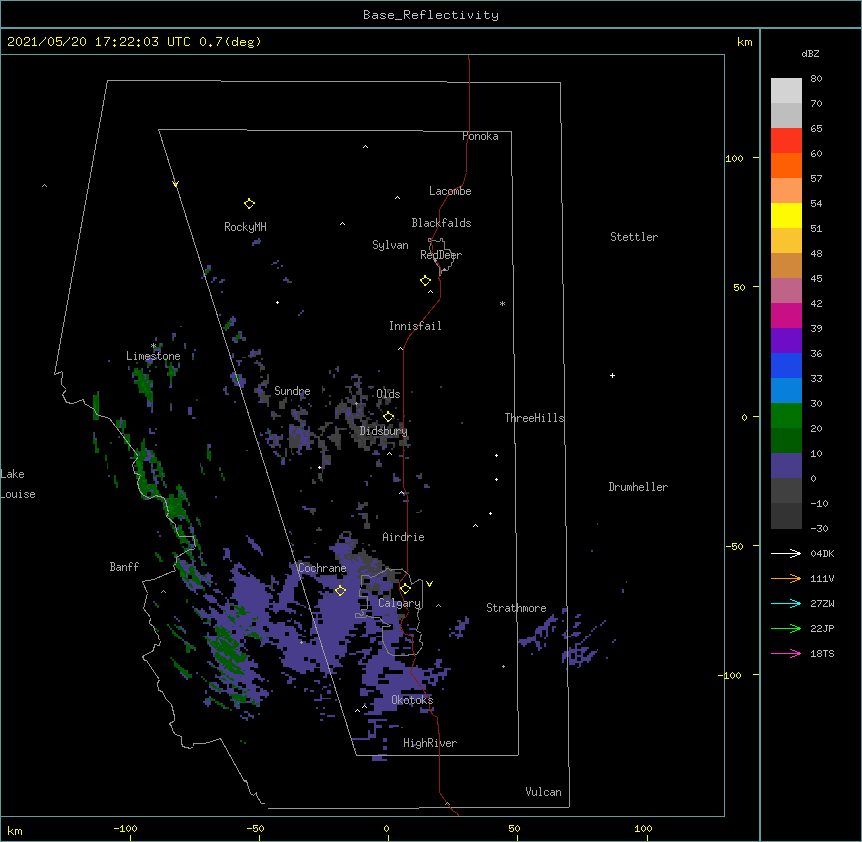
Task: Click the Didsbury label
Action: [x=384, y=431]
